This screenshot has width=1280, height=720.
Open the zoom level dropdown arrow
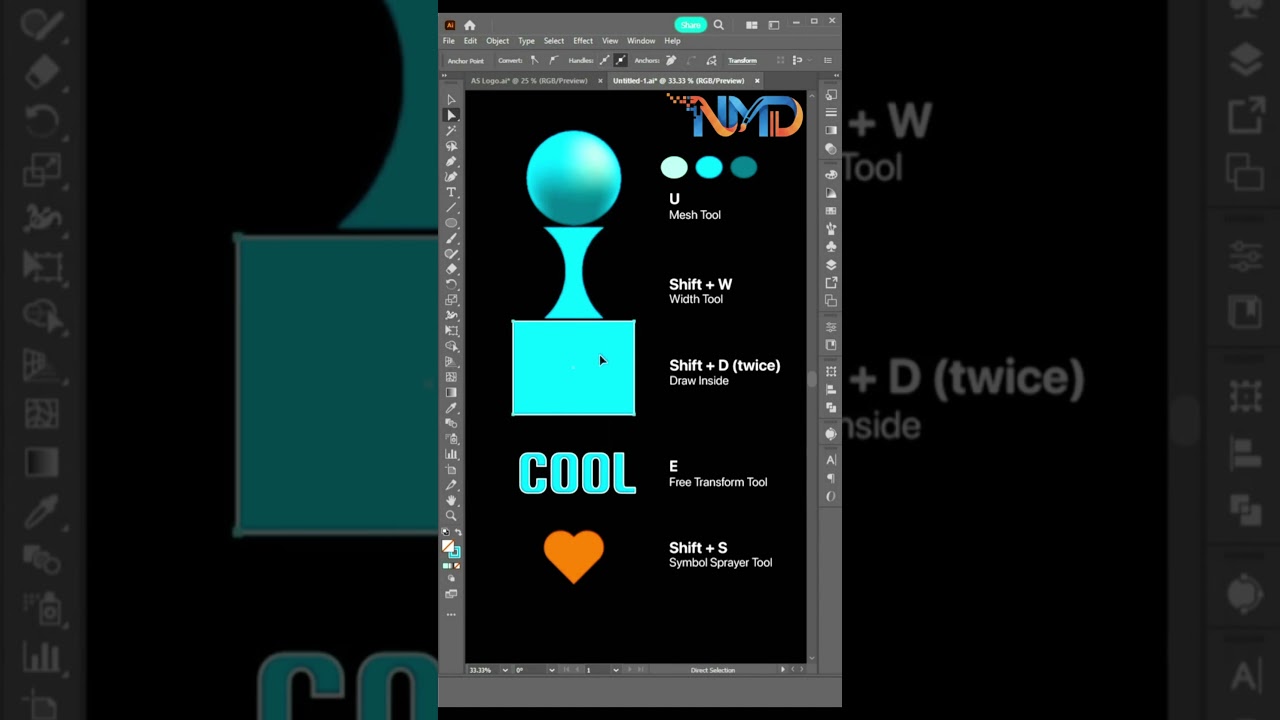[x=505, y=670]
